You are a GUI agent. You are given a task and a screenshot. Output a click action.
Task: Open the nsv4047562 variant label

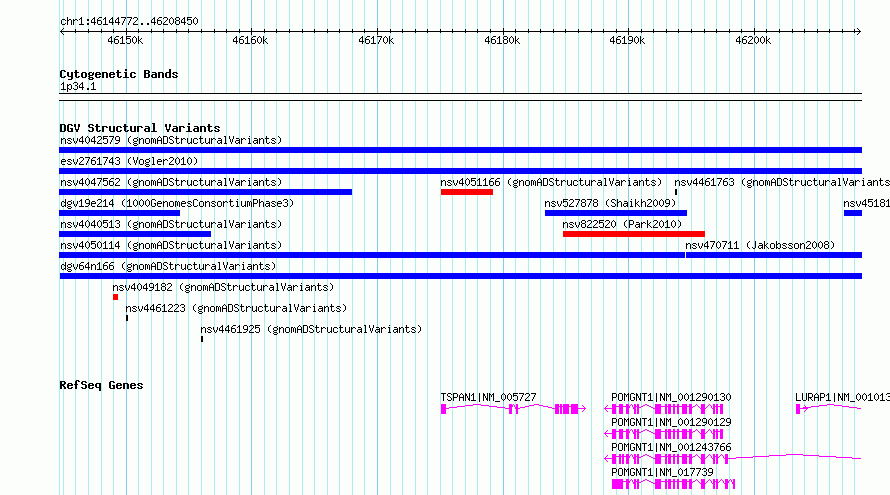pos(171,182)
